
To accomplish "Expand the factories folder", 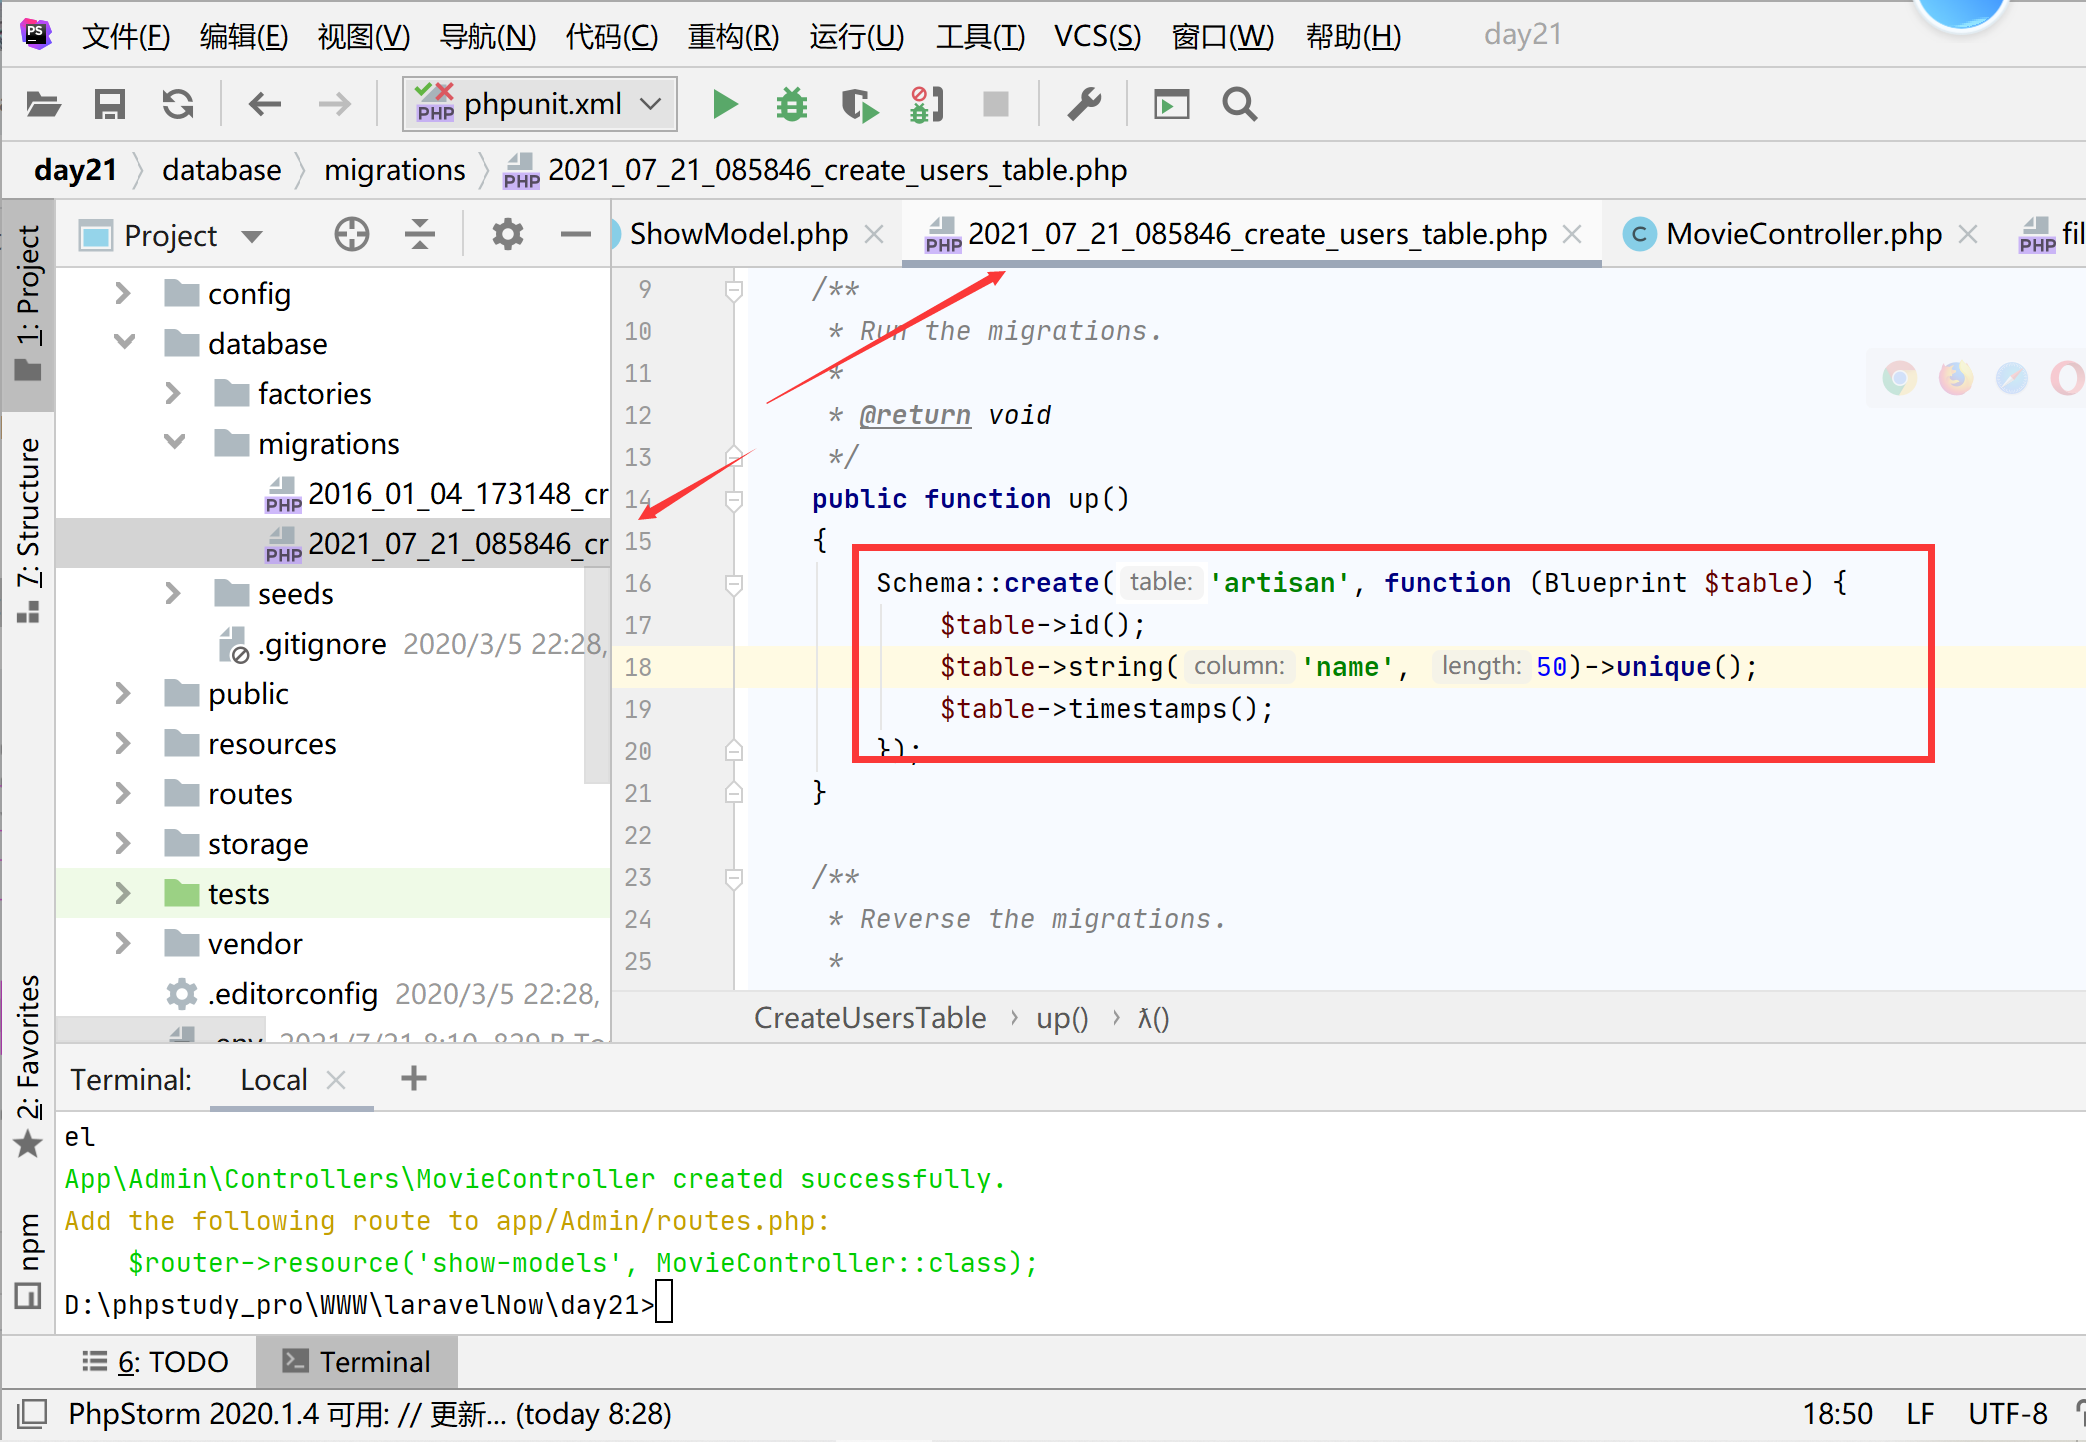I will (x=173, y=394).
